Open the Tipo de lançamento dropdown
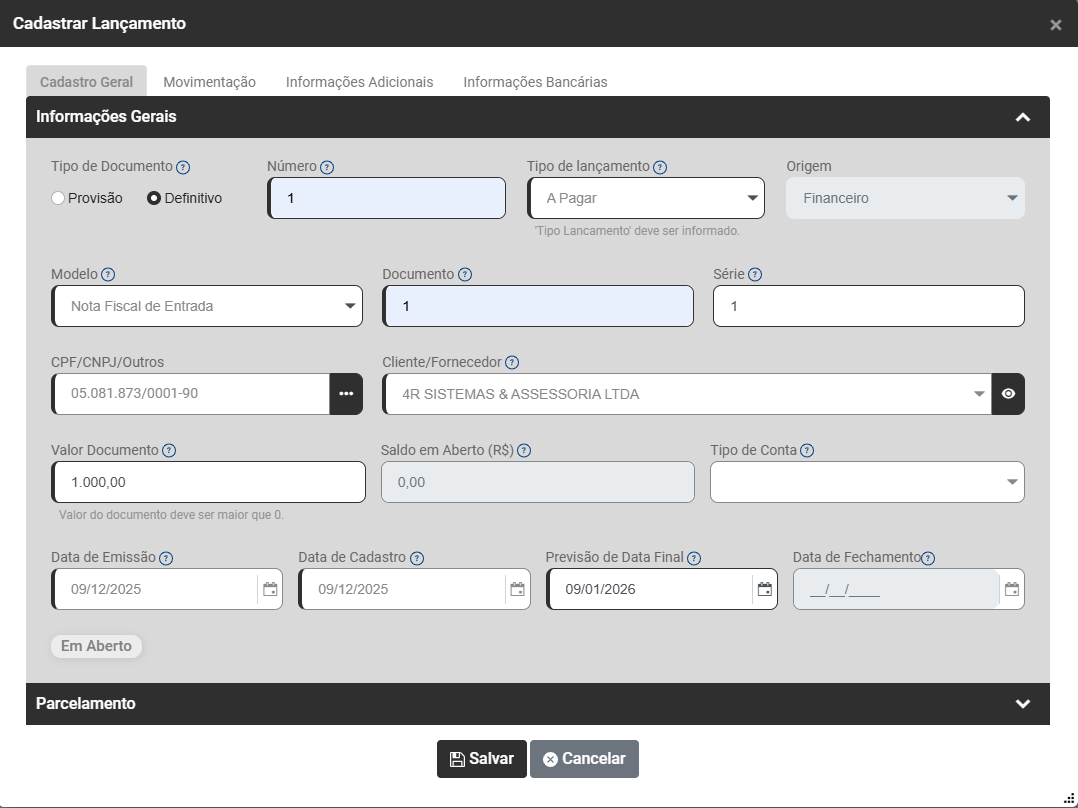Screen dimensions: 1078x808 [x=646, y=198]
